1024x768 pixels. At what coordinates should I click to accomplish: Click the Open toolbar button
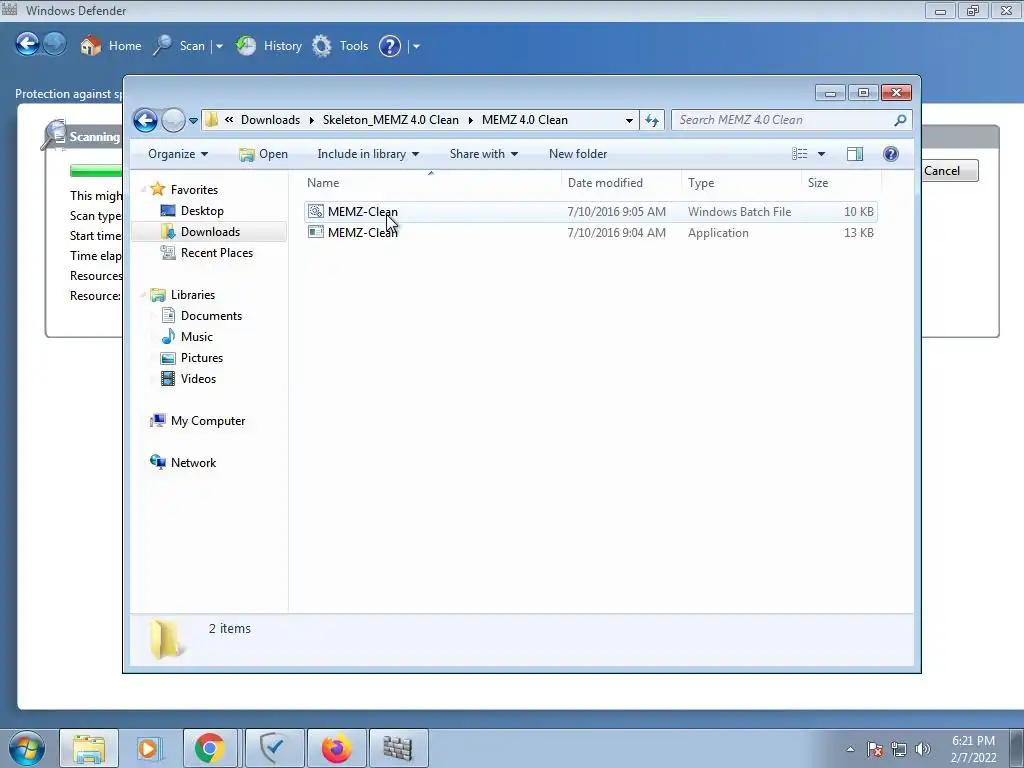tap(263, 154)
